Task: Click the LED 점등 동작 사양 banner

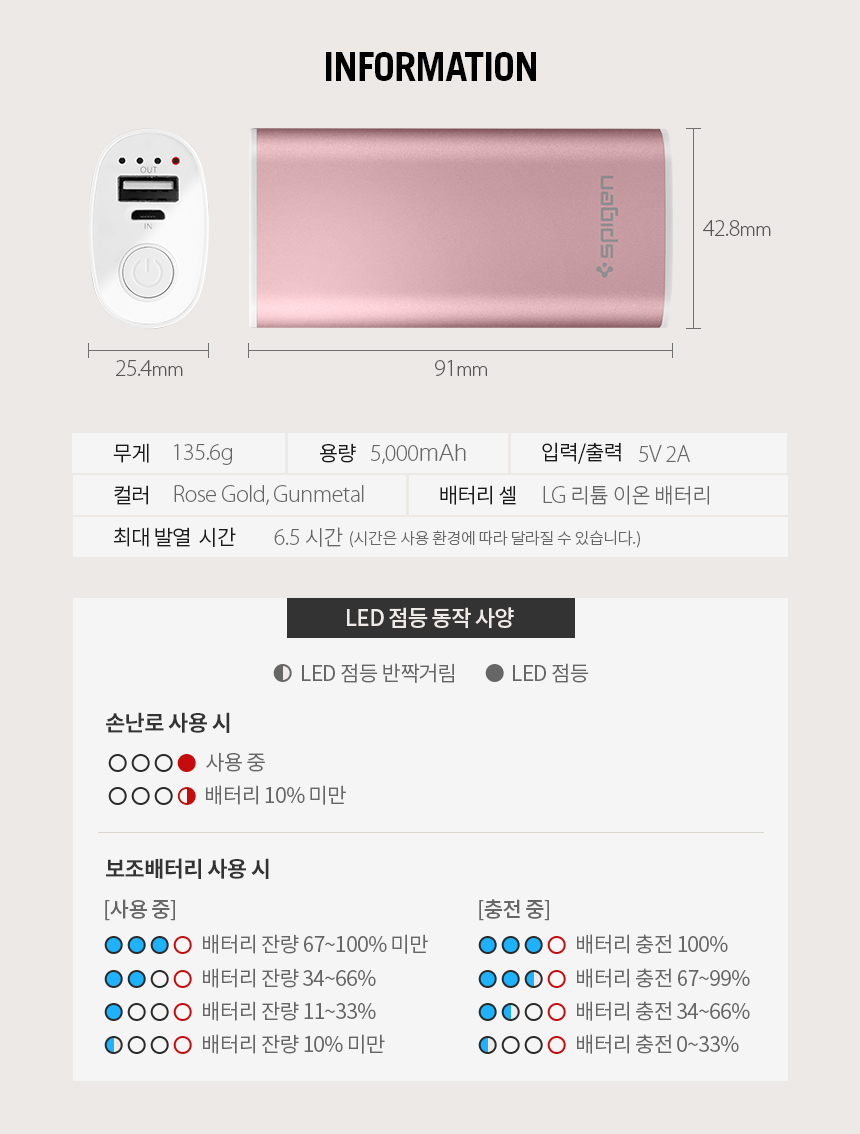Action: [430, 618]
